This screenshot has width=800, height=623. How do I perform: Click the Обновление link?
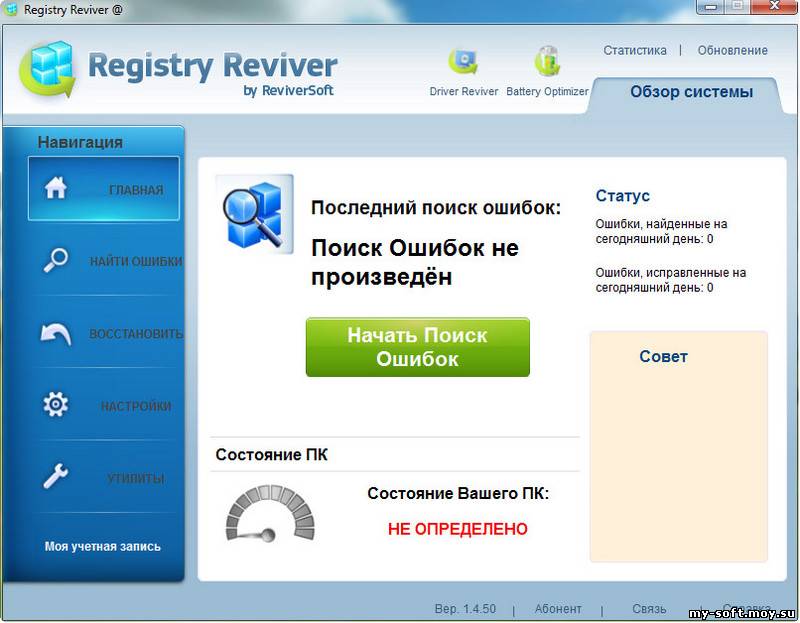[x=732, y=51]
